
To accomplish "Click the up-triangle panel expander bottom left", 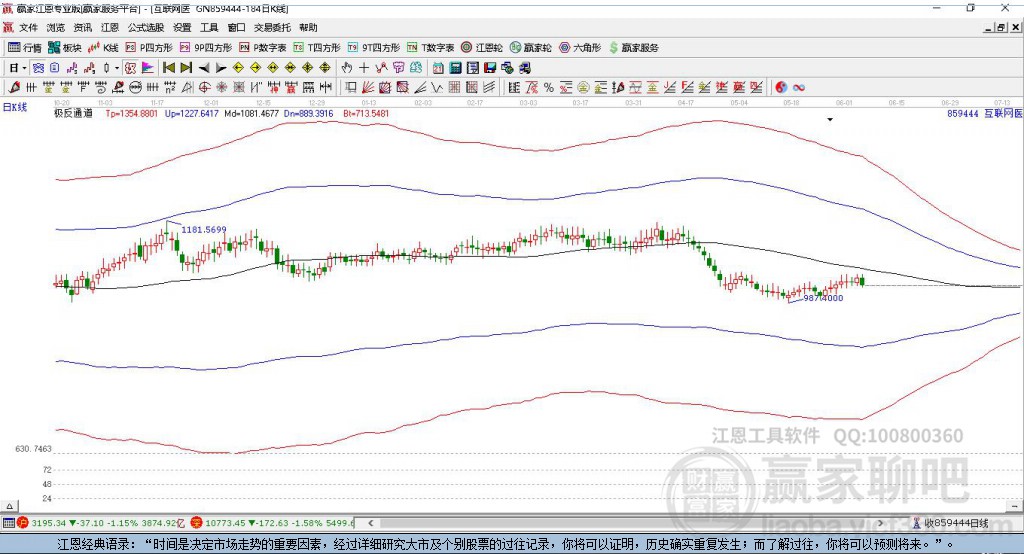I will tap(10, 506).
